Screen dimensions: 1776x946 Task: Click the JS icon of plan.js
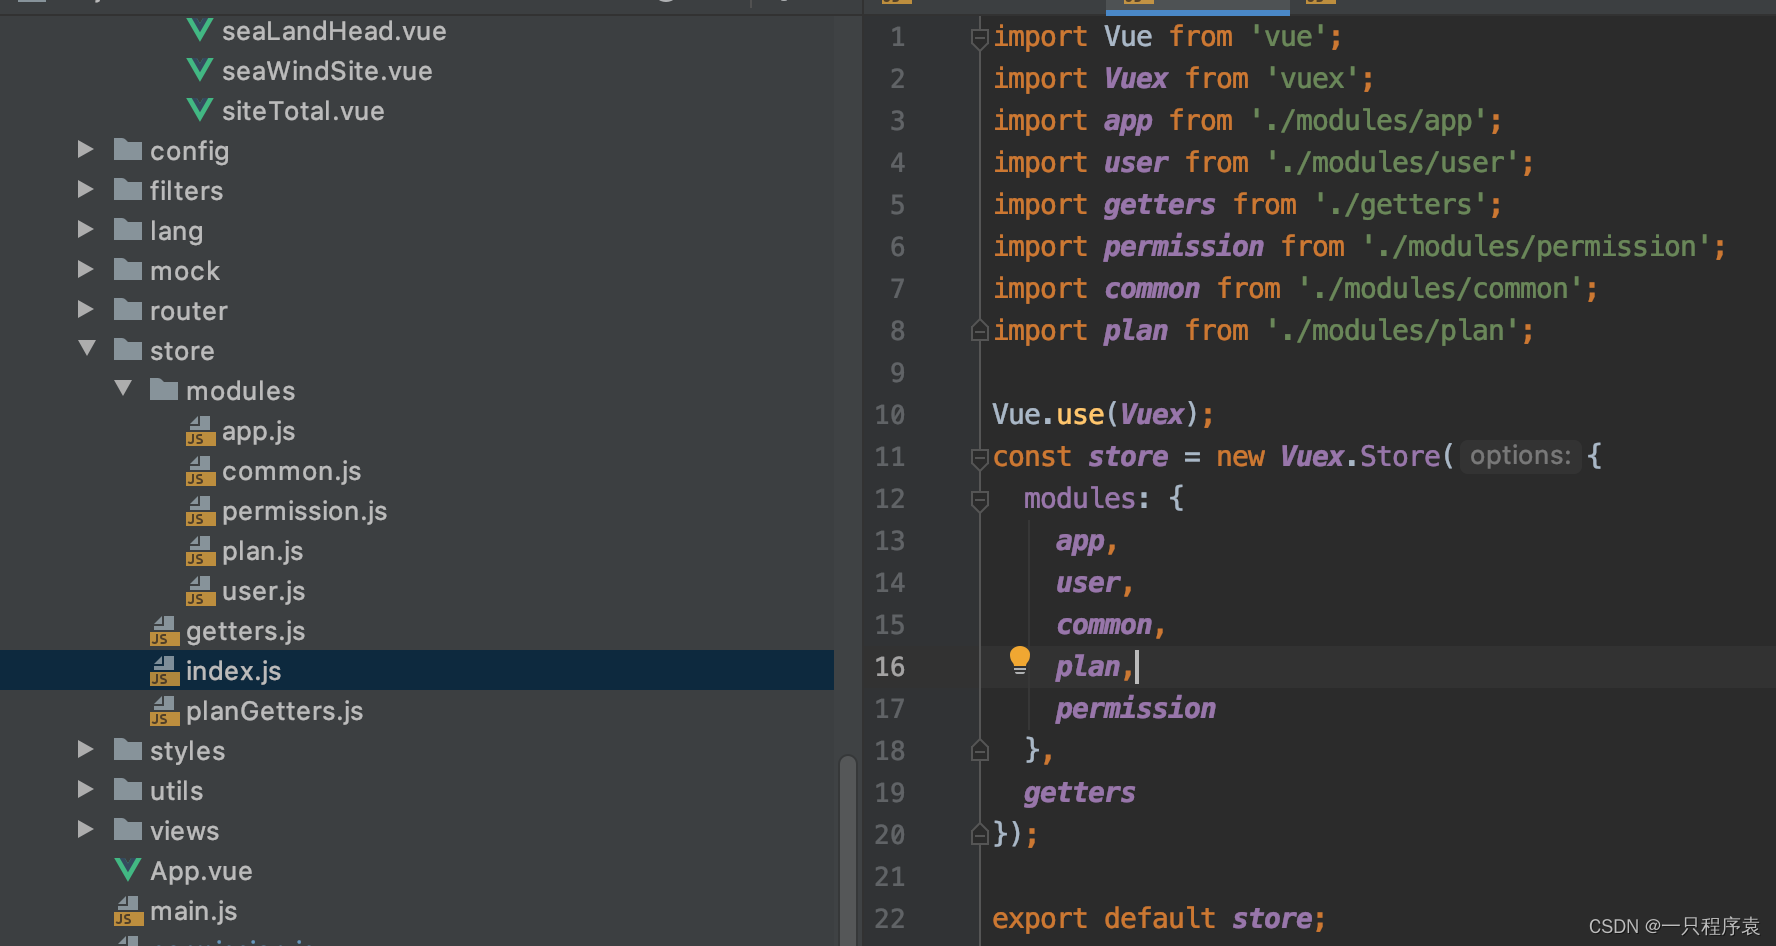click(200, 551)
